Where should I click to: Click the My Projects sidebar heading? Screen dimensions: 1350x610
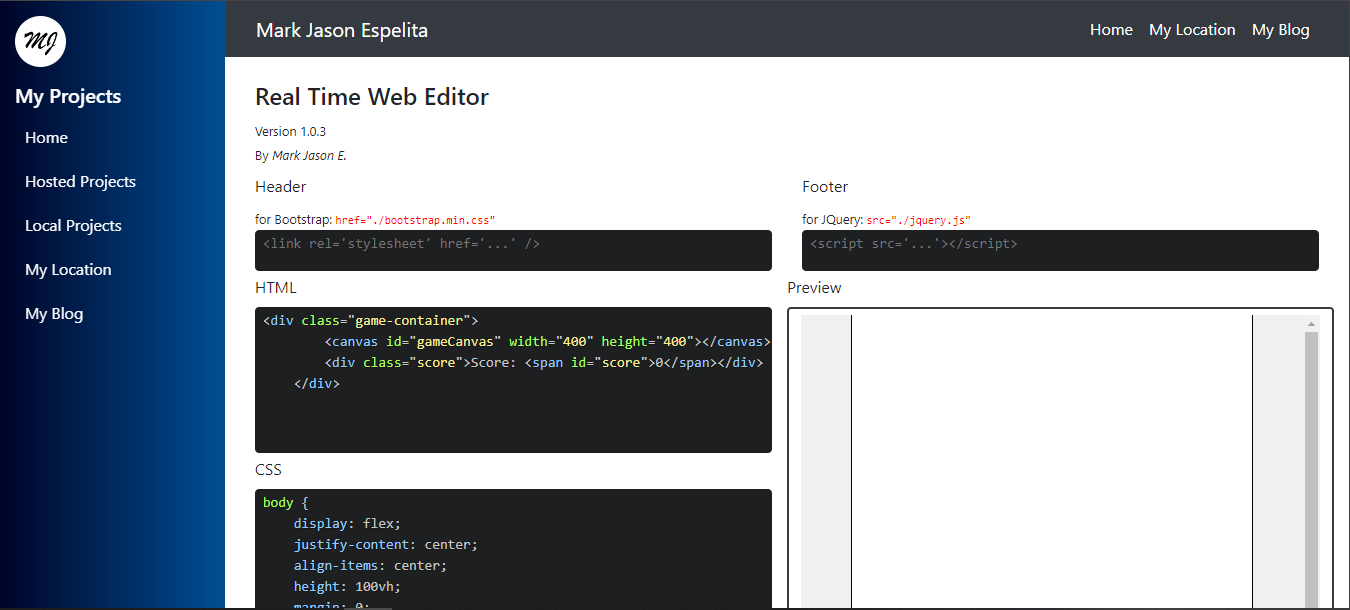point(68,97)
